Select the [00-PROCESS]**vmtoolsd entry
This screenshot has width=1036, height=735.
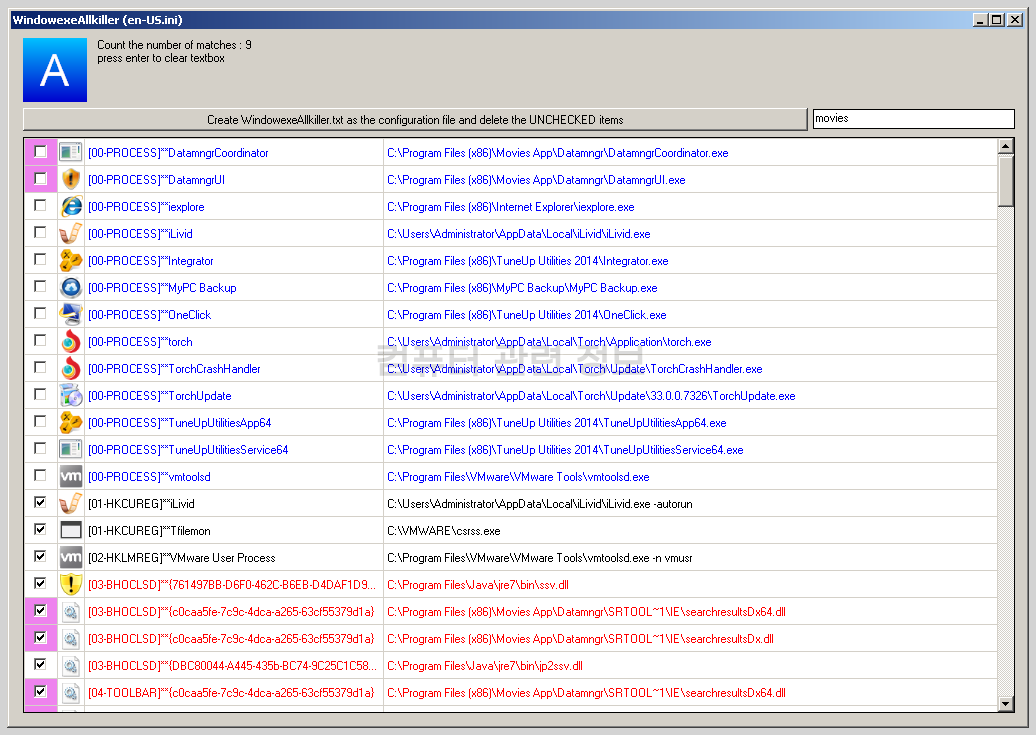(149, 477)
